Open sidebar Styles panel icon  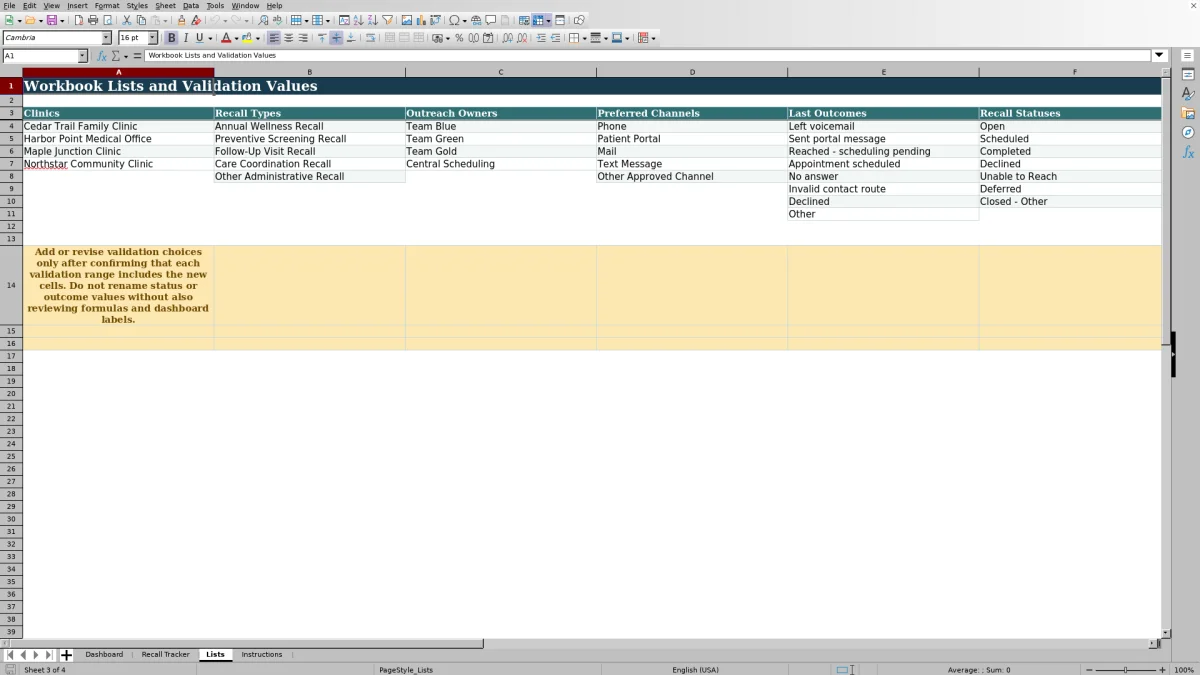tap(1188, 93)
